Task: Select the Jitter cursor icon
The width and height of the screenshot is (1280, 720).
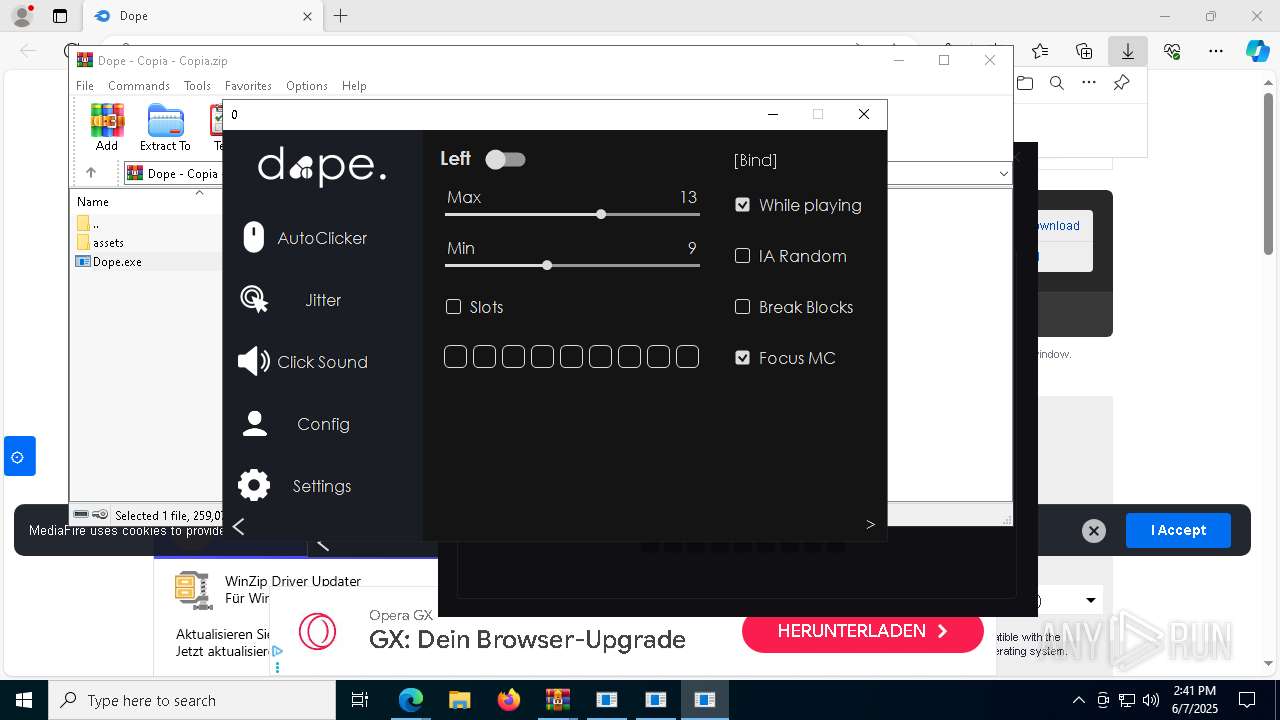Action: tap(254, 300)
